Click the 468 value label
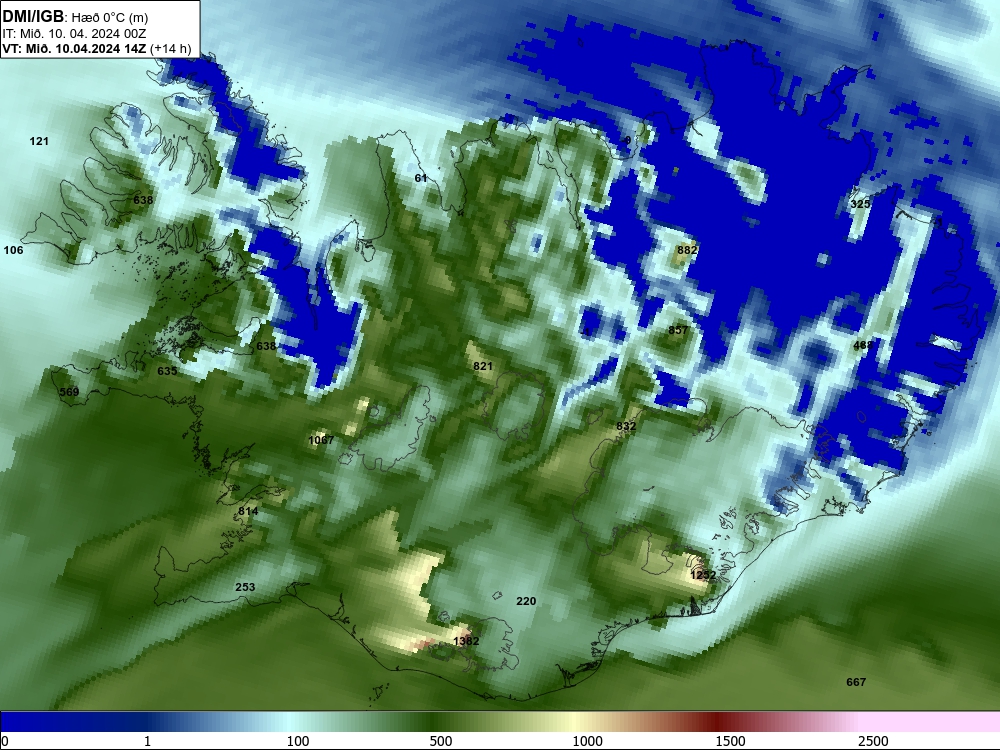Screen dimensions: 1000x750 click(863, 345)
